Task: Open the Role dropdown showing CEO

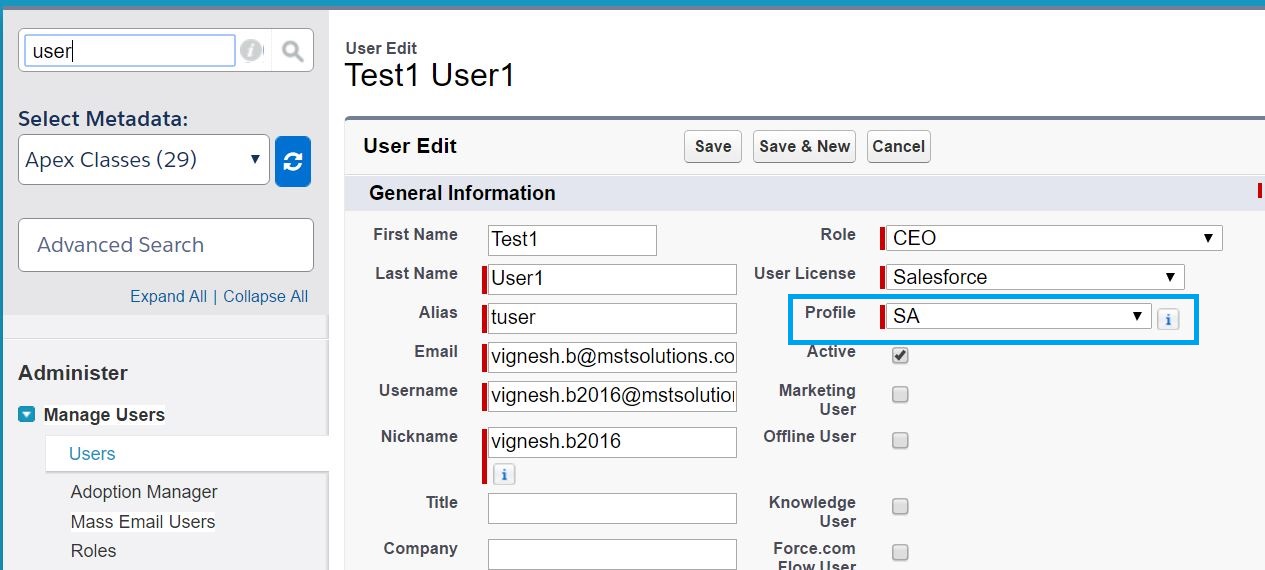Action: (x=1054, y=238)
